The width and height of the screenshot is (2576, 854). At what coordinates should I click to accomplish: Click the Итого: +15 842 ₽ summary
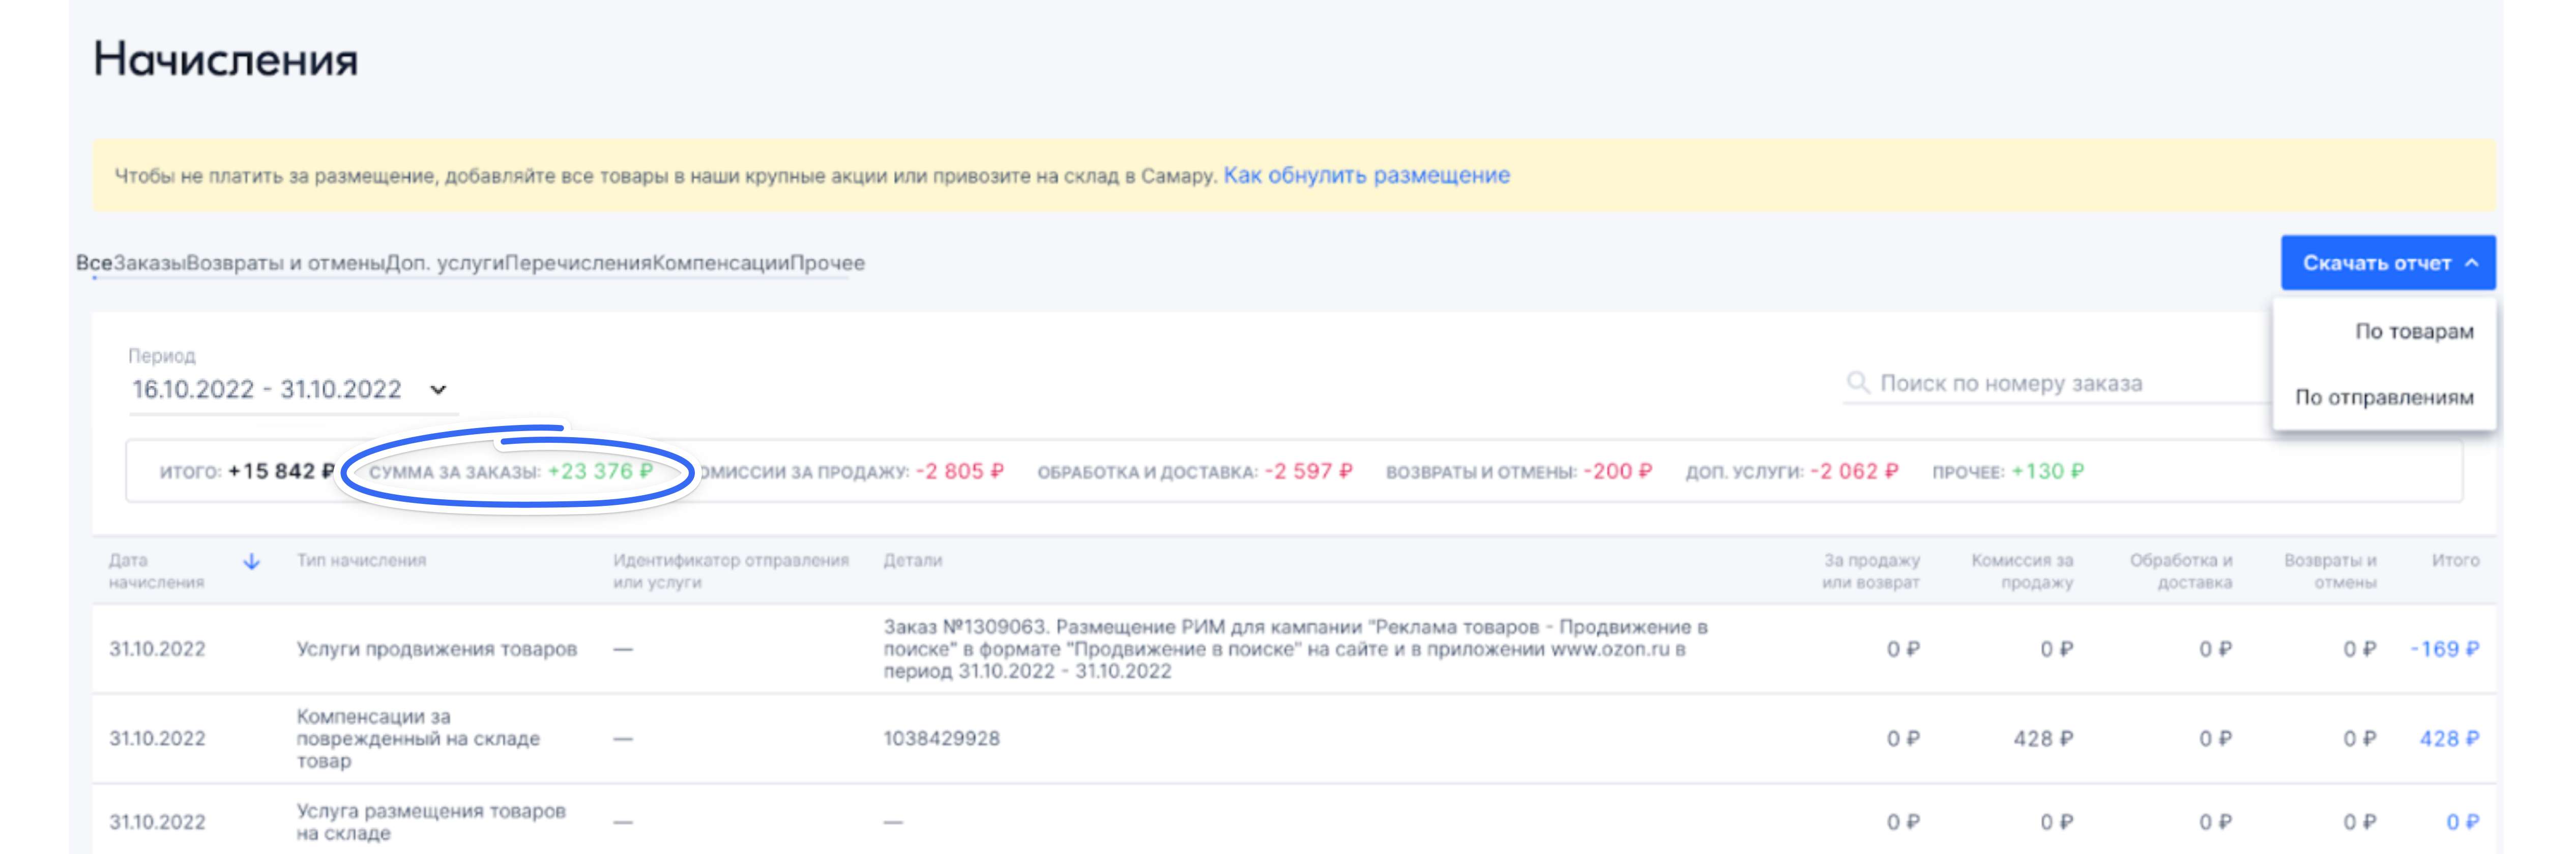click(247, 471)
